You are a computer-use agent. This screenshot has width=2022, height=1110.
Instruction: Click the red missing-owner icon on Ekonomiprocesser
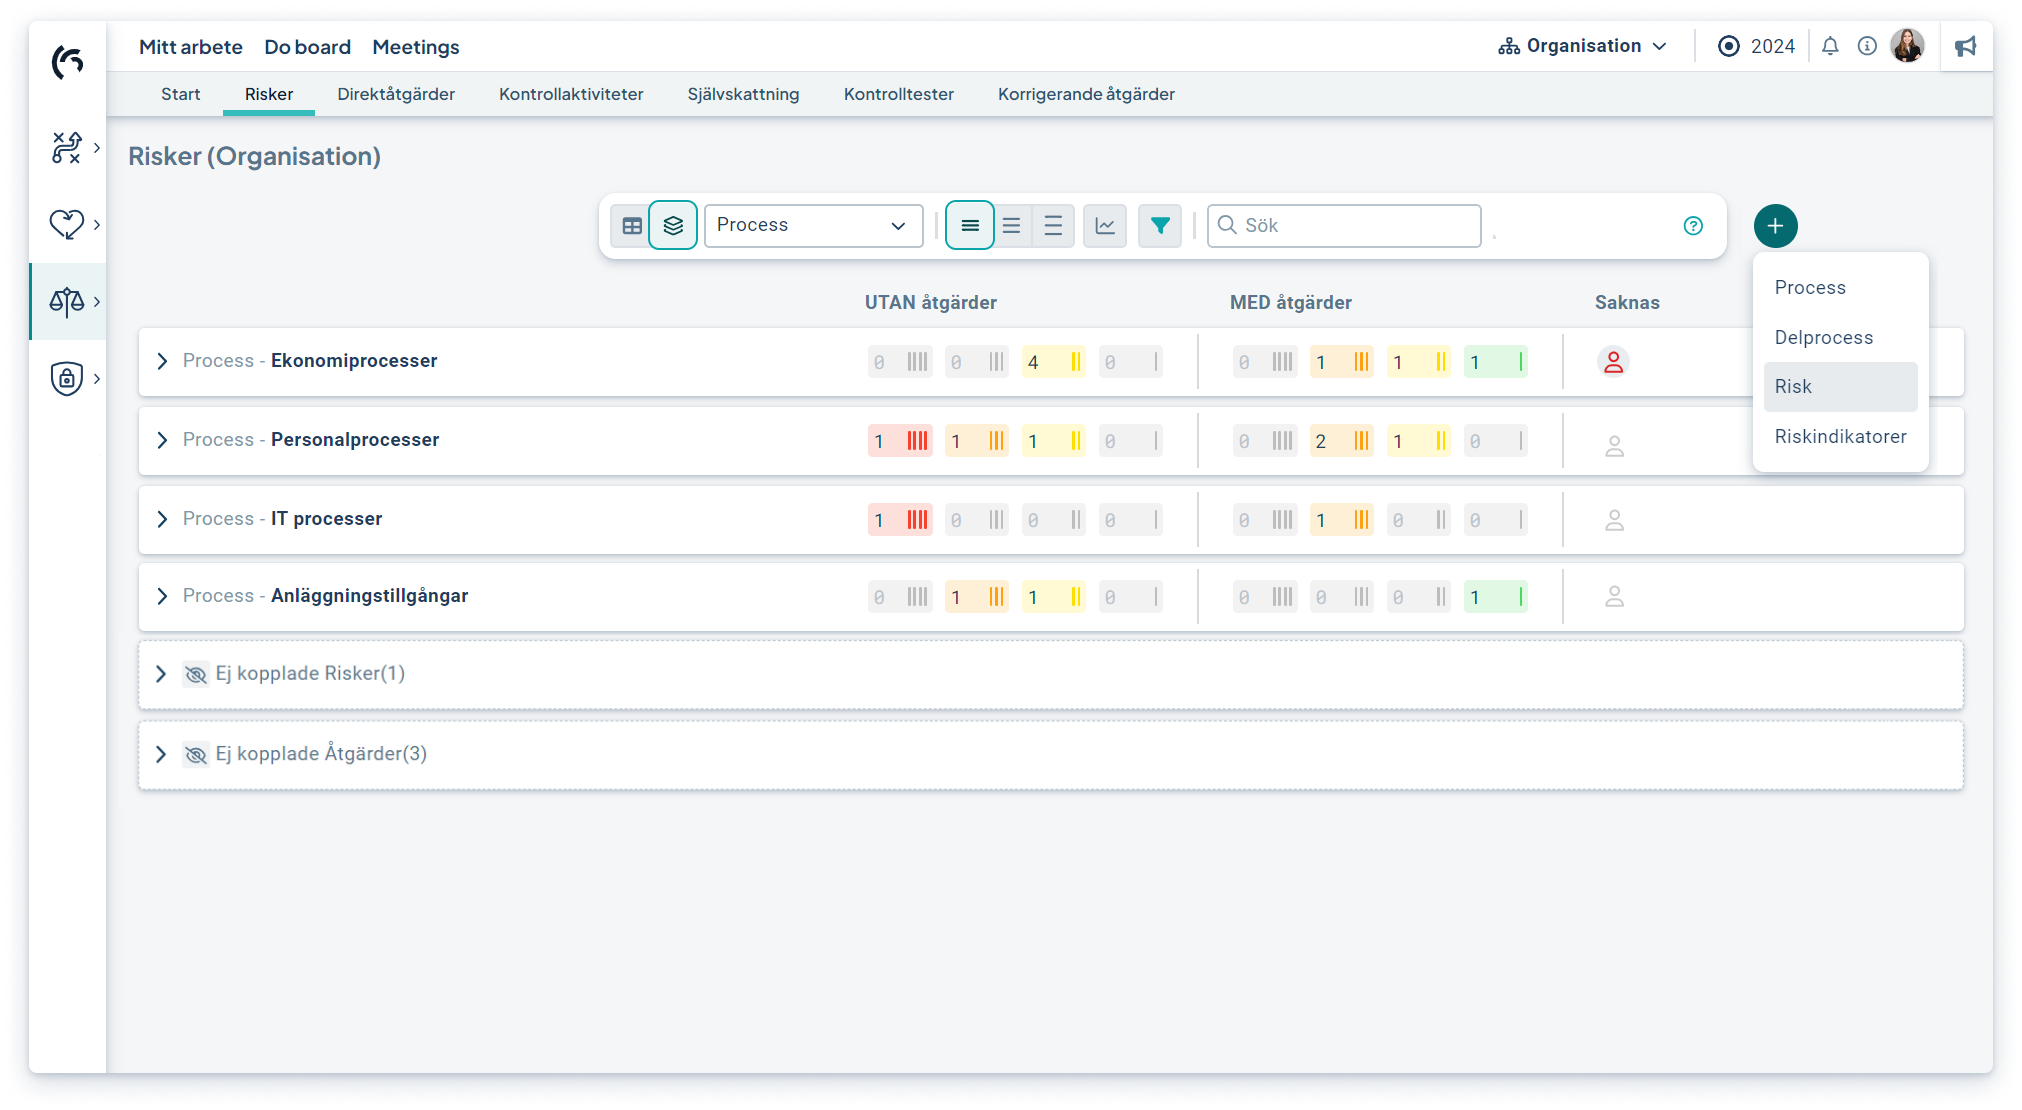pyautogui.click(x=1613, y=362)
